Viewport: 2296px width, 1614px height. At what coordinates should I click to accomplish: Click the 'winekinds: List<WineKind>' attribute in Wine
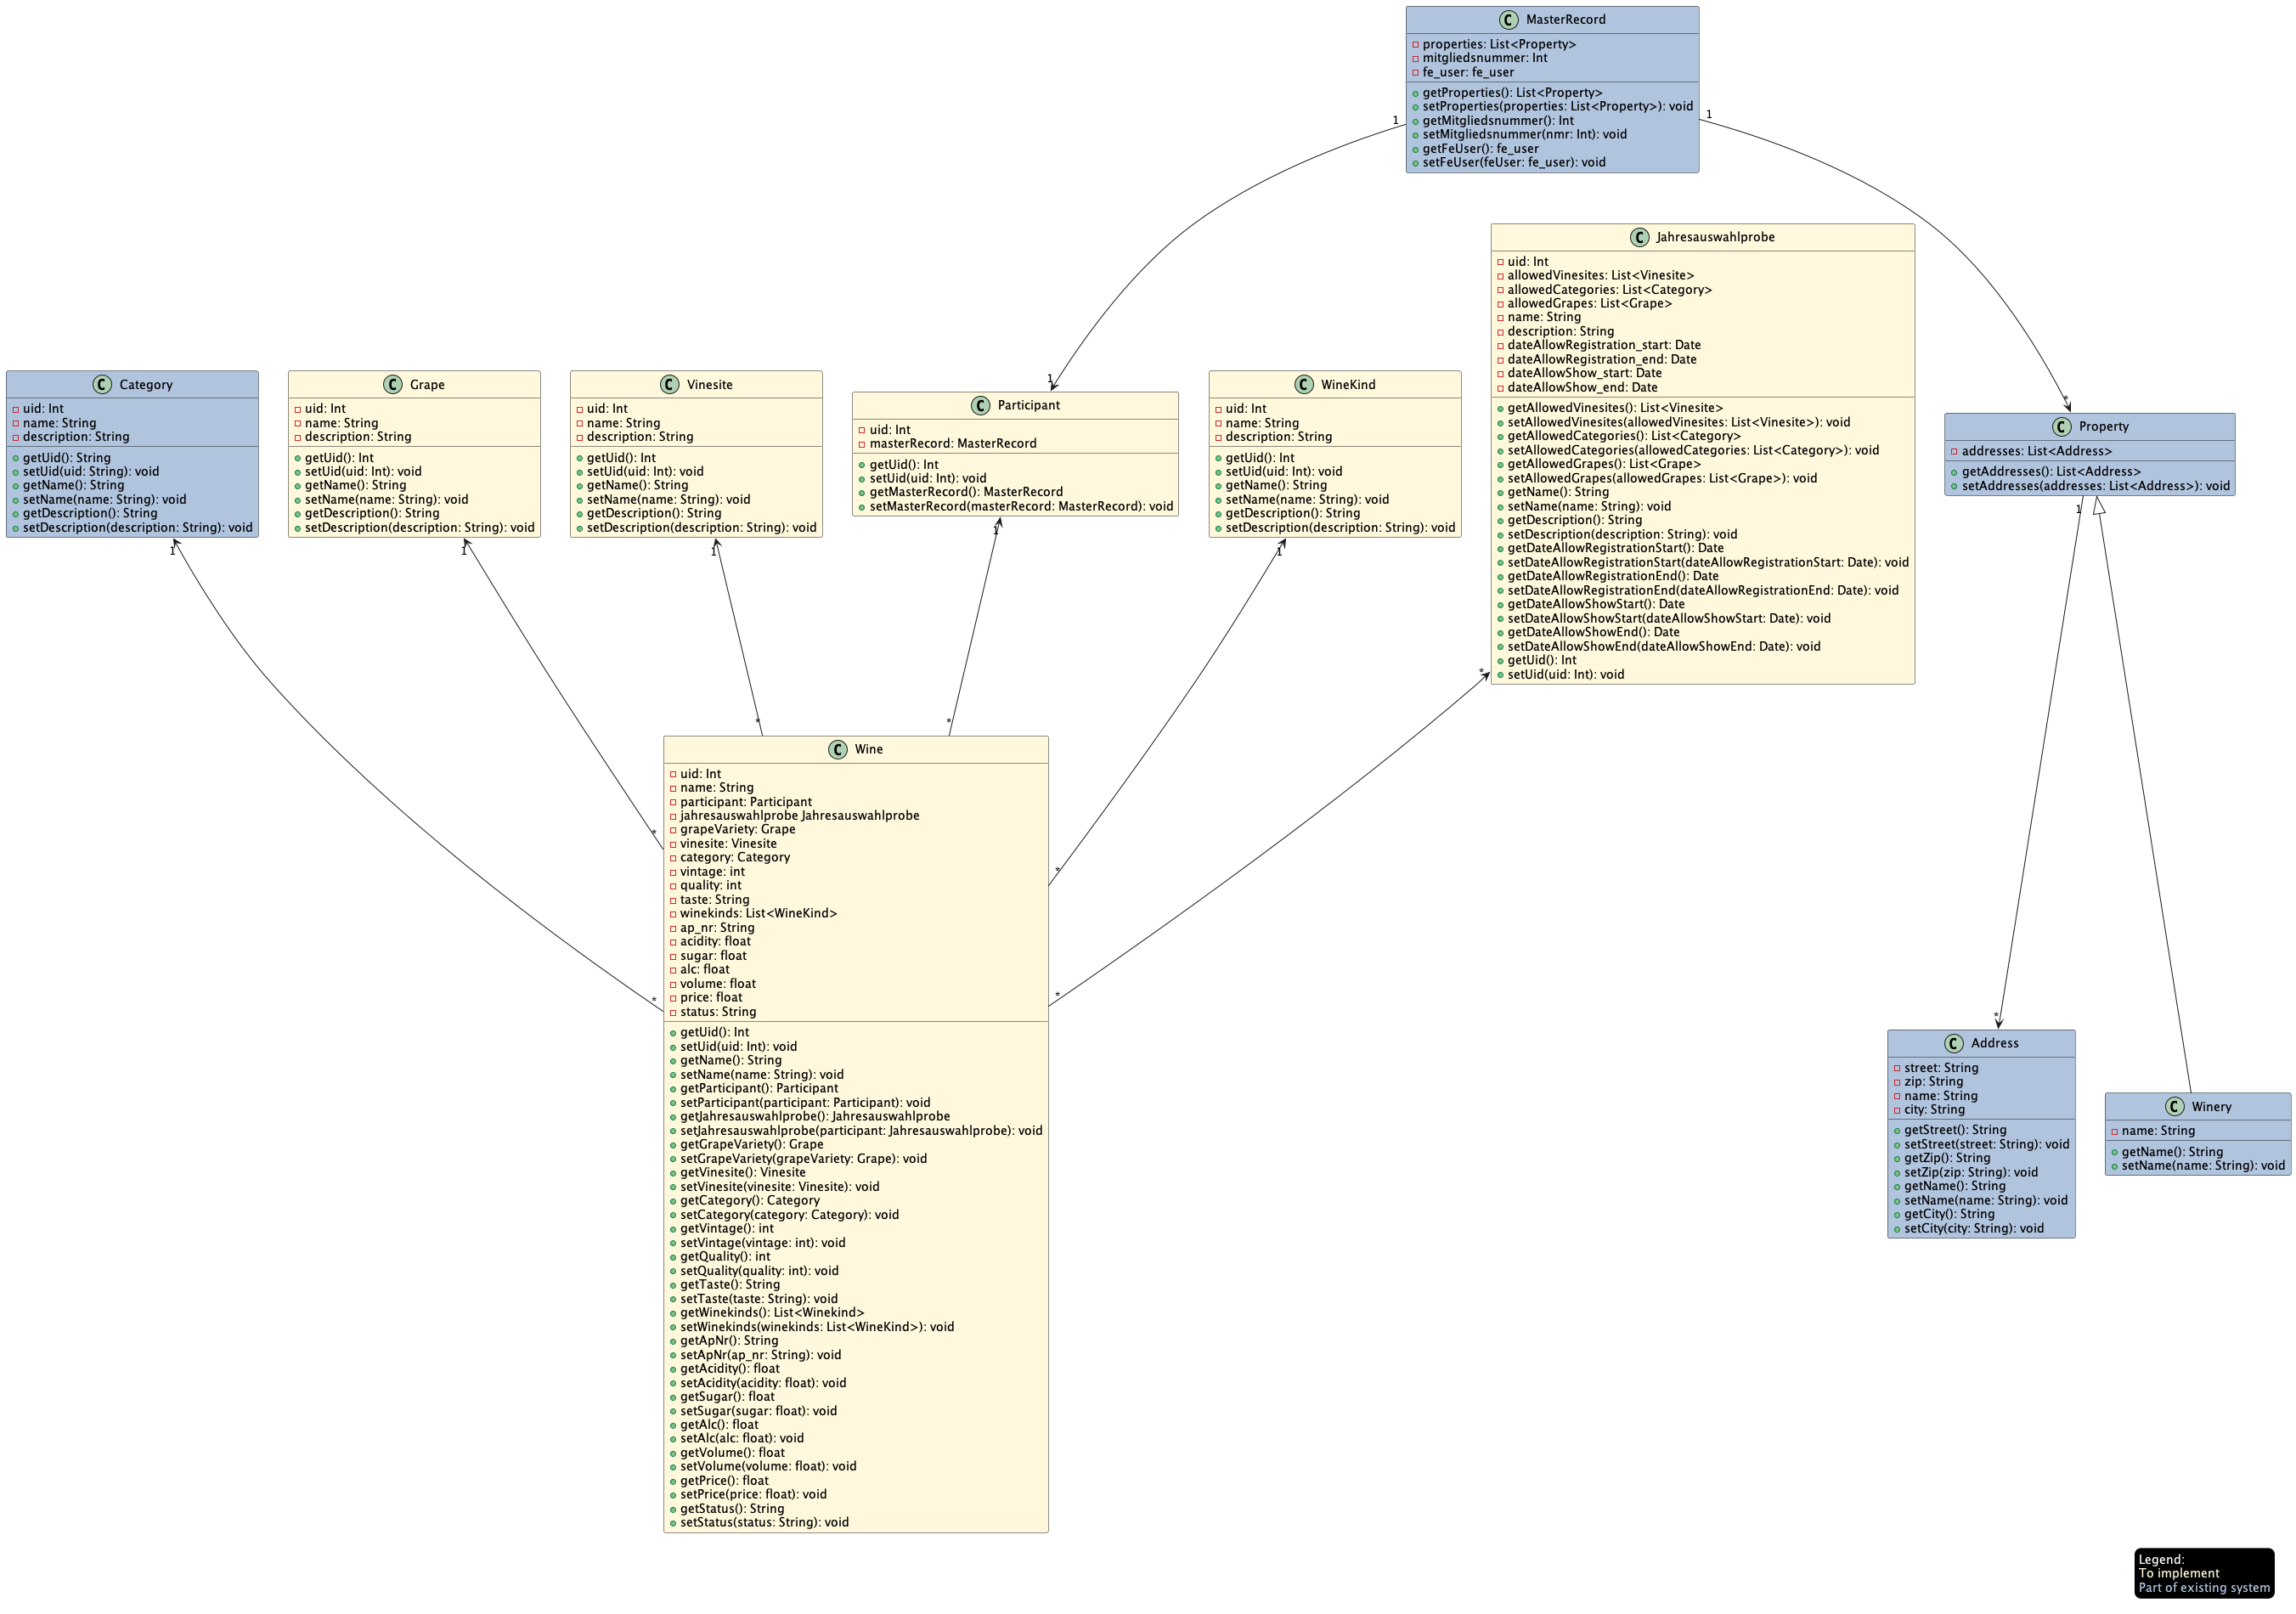point(758,913)
